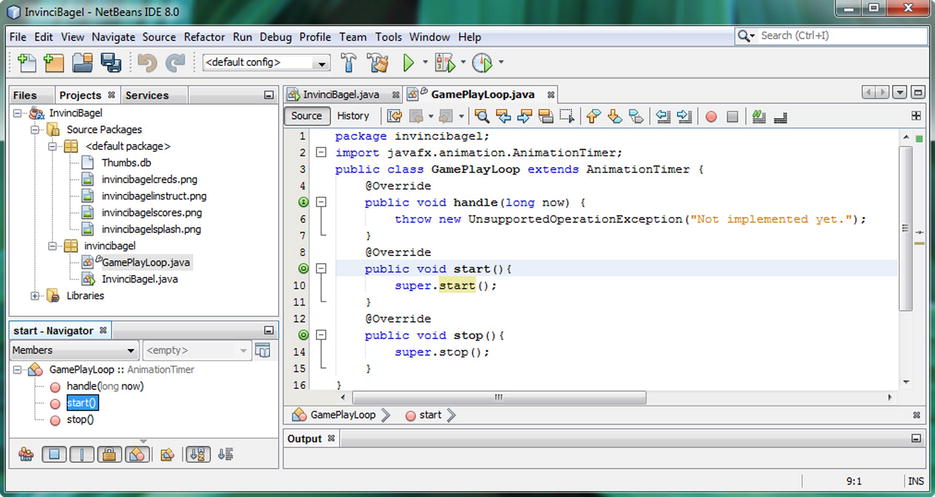This screenshot has width=935, height=497.
Task: Run the project with green play icon
Action: pyautogui.click(x=408, y=62)
